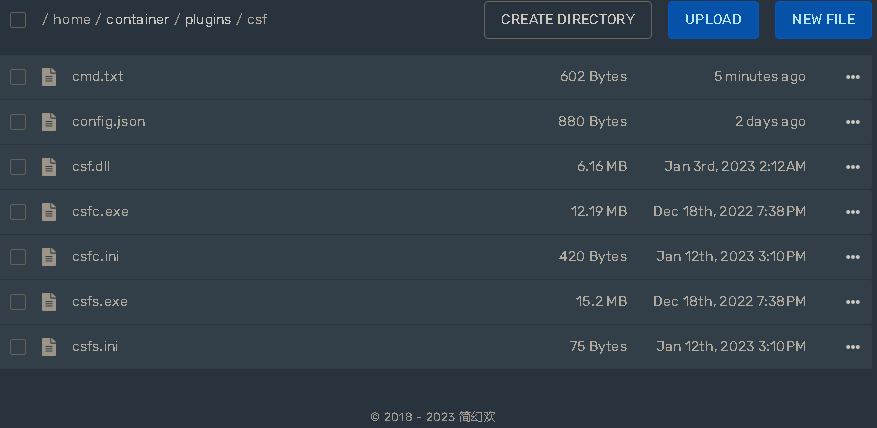Click the file icon for csfc.exe
The height and width of the screenshot is (428, 877).
pyautogui.click(x=49, y=211)
